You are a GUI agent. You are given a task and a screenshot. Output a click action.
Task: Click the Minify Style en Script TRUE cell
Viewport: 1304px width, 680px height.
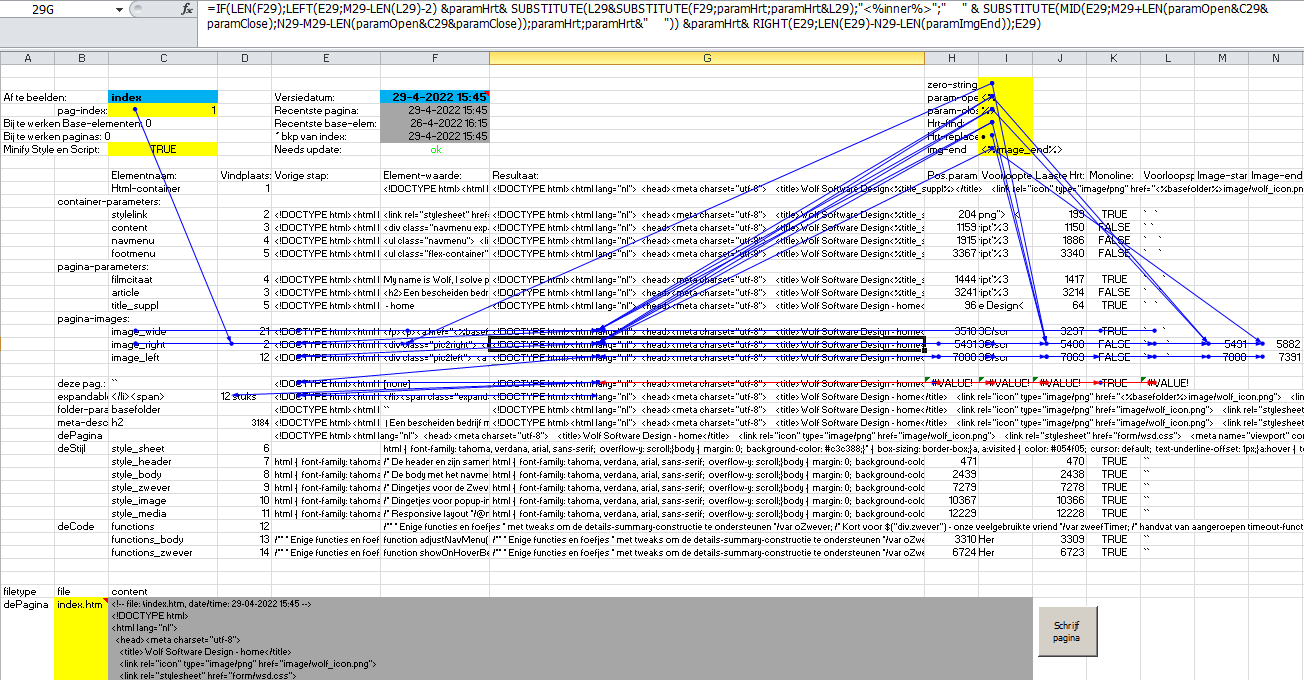(162, 149)
